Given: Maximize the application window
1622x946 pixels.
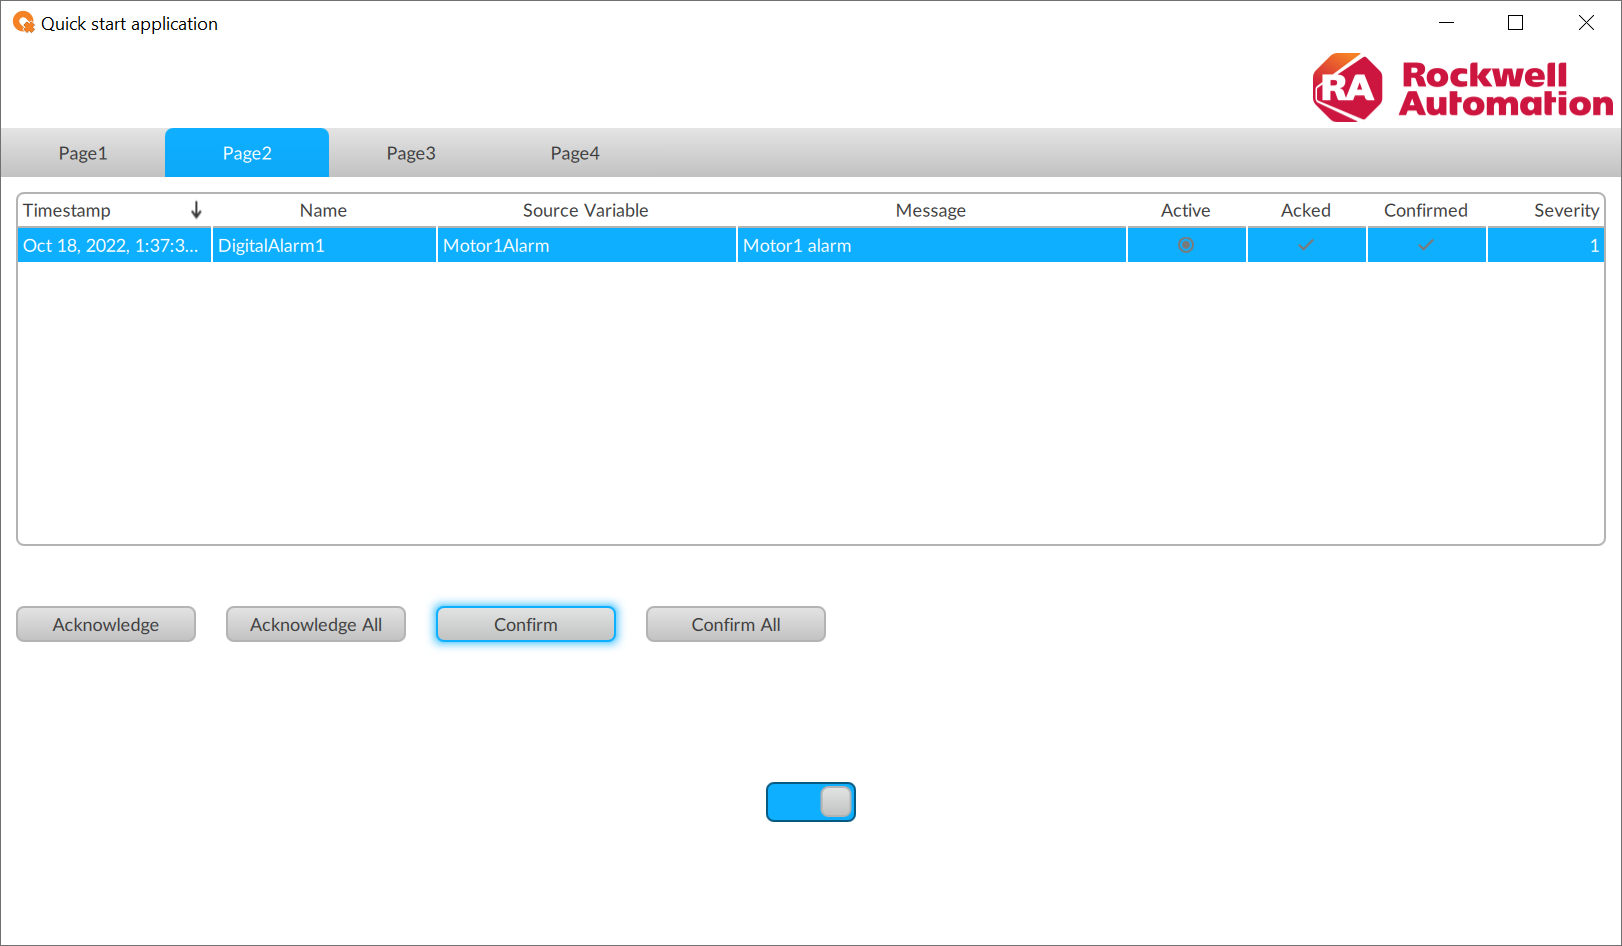Looking at the screenshot, I should (1516, 23).
